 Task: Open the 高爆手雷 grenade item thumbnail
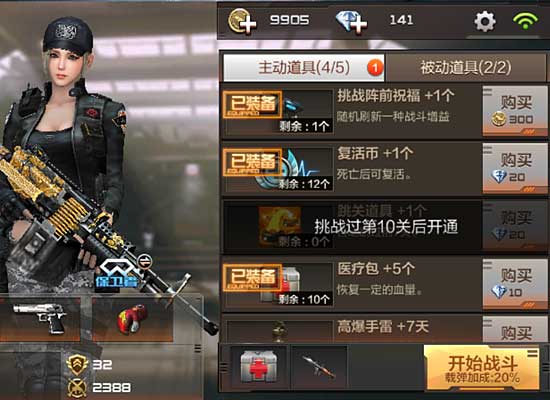(279, 331)
